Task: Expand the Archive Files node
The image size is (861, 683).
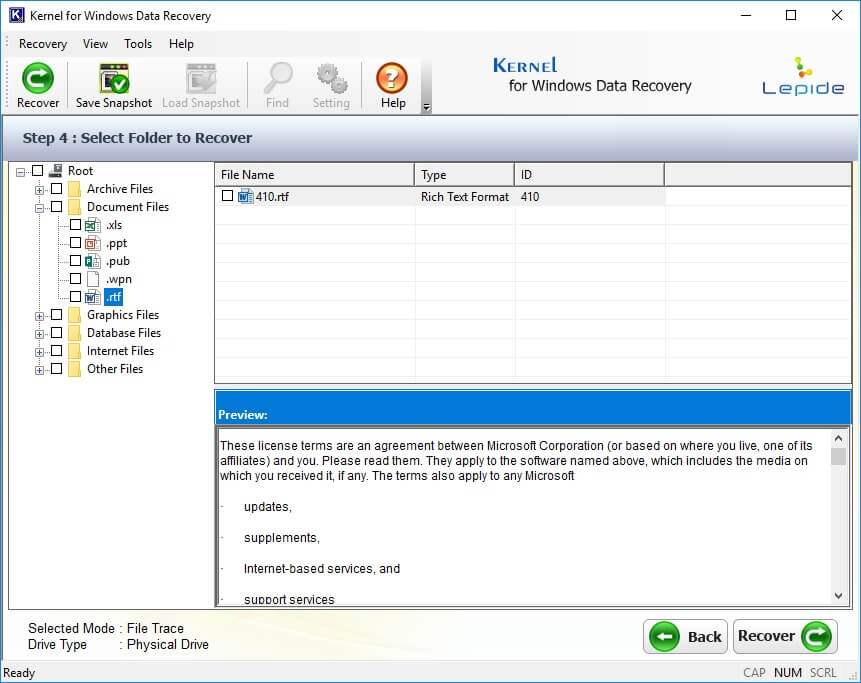Action: (39, 191)
